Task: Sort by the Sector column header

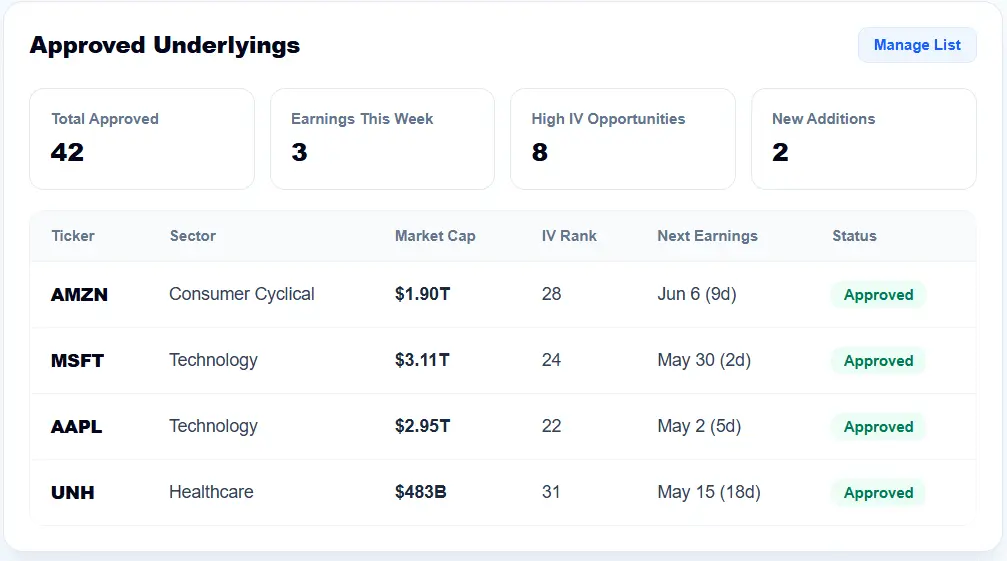Action: [193, 236]
